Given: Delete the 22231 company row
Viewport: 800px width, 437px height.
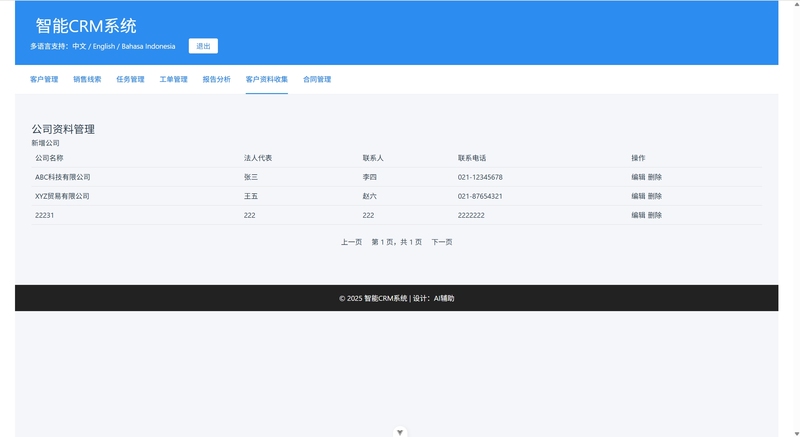Looking at the screenshot, I should 655,215.
